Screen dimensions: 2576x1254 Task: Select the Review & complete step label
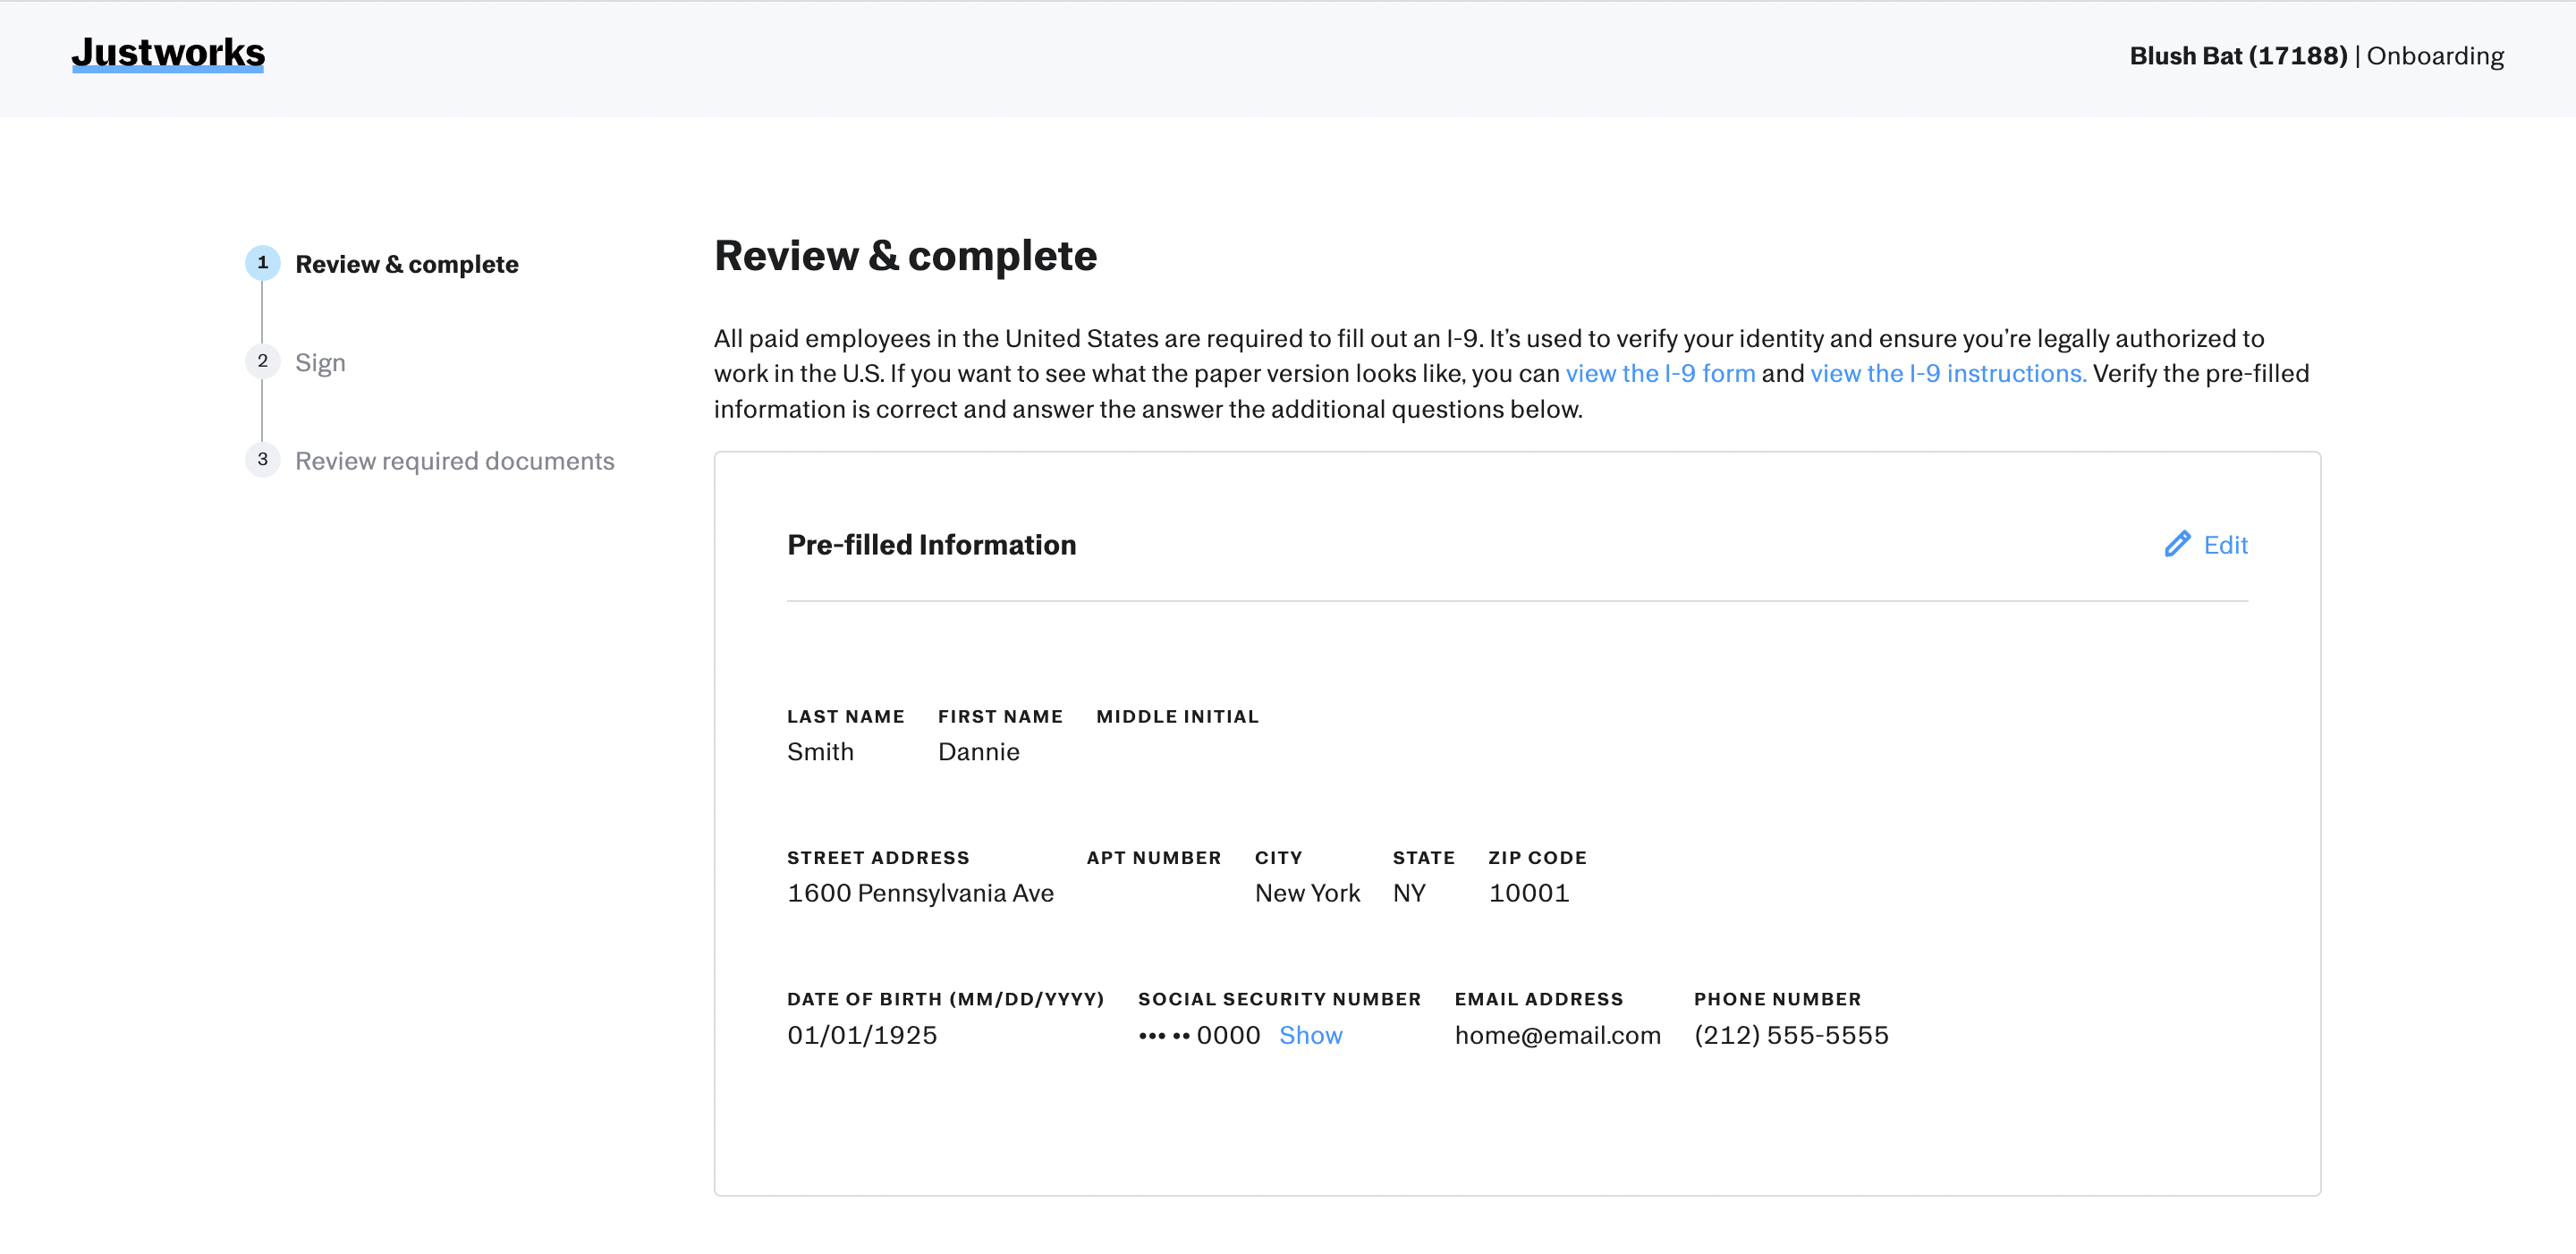406,264
